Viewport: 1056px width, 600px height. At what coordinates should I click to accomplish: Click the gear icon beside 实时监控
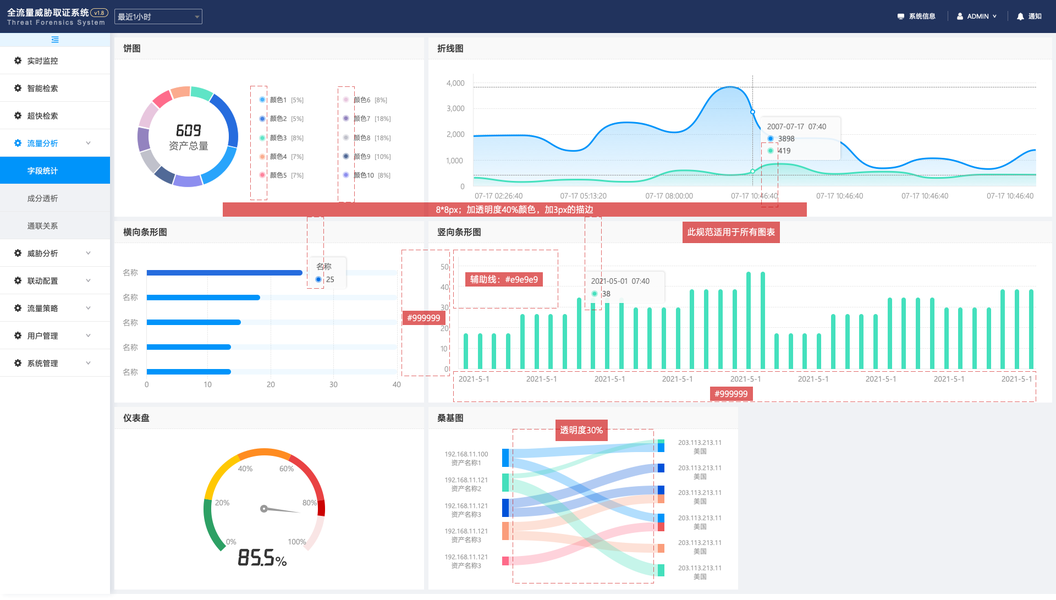tap(18, 61)
